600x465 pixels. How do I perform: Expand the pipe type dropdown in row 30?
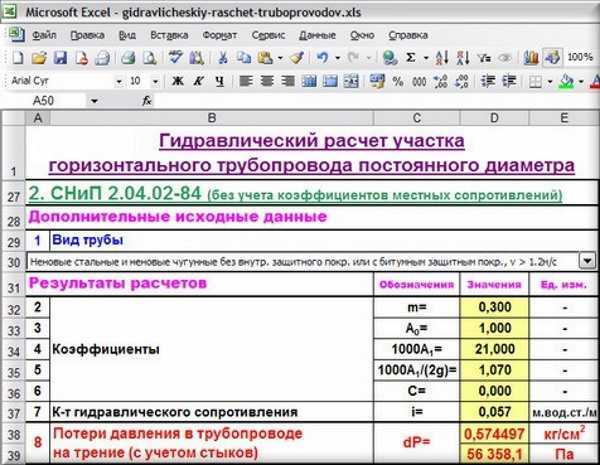(587, 261)
